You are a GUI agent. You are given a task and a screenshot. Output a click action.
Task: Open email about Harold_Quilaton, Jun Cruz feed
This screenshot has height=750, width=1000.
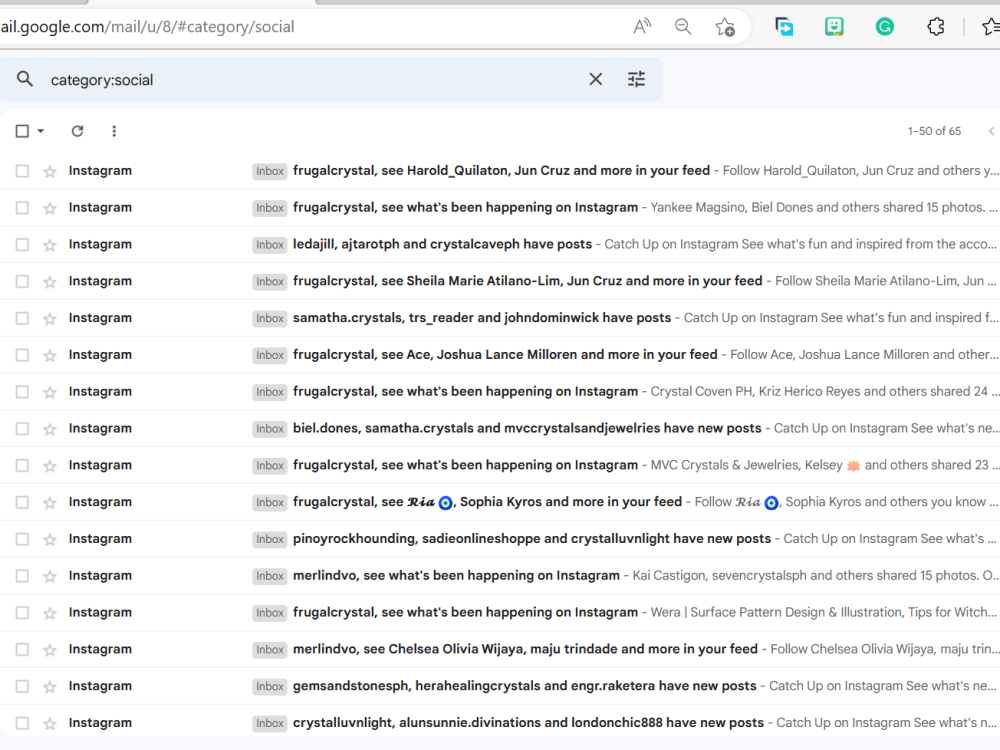(500, 171)
